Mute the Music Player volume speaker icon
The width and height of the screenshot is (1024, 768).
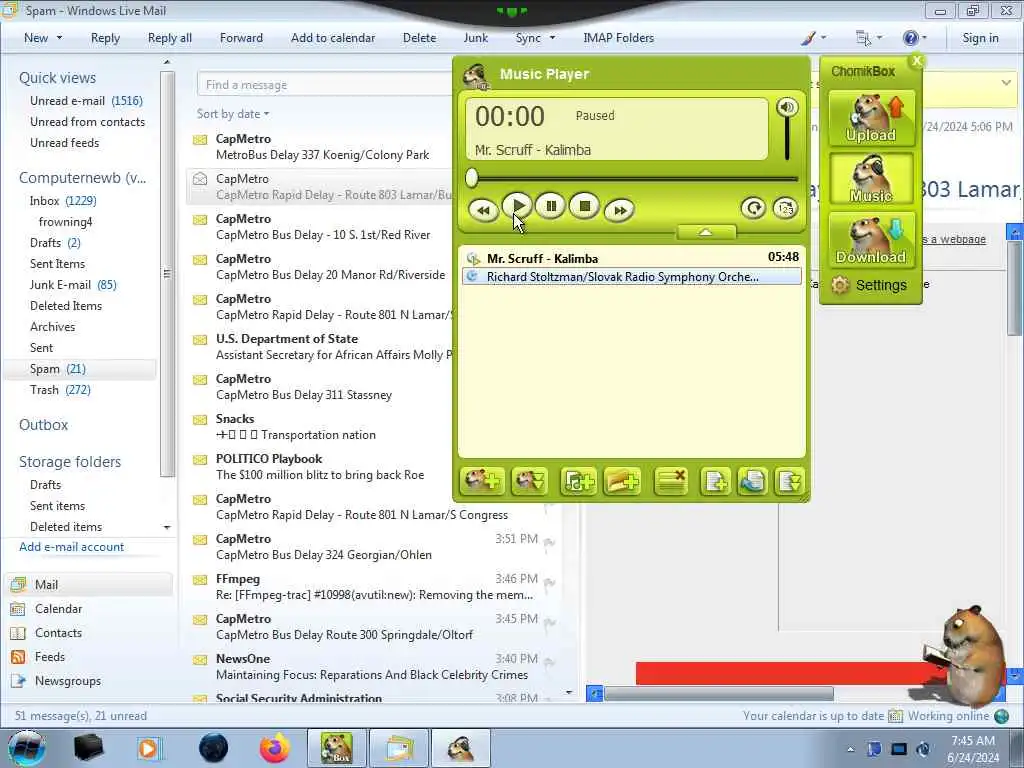click(x=787, y=107)
